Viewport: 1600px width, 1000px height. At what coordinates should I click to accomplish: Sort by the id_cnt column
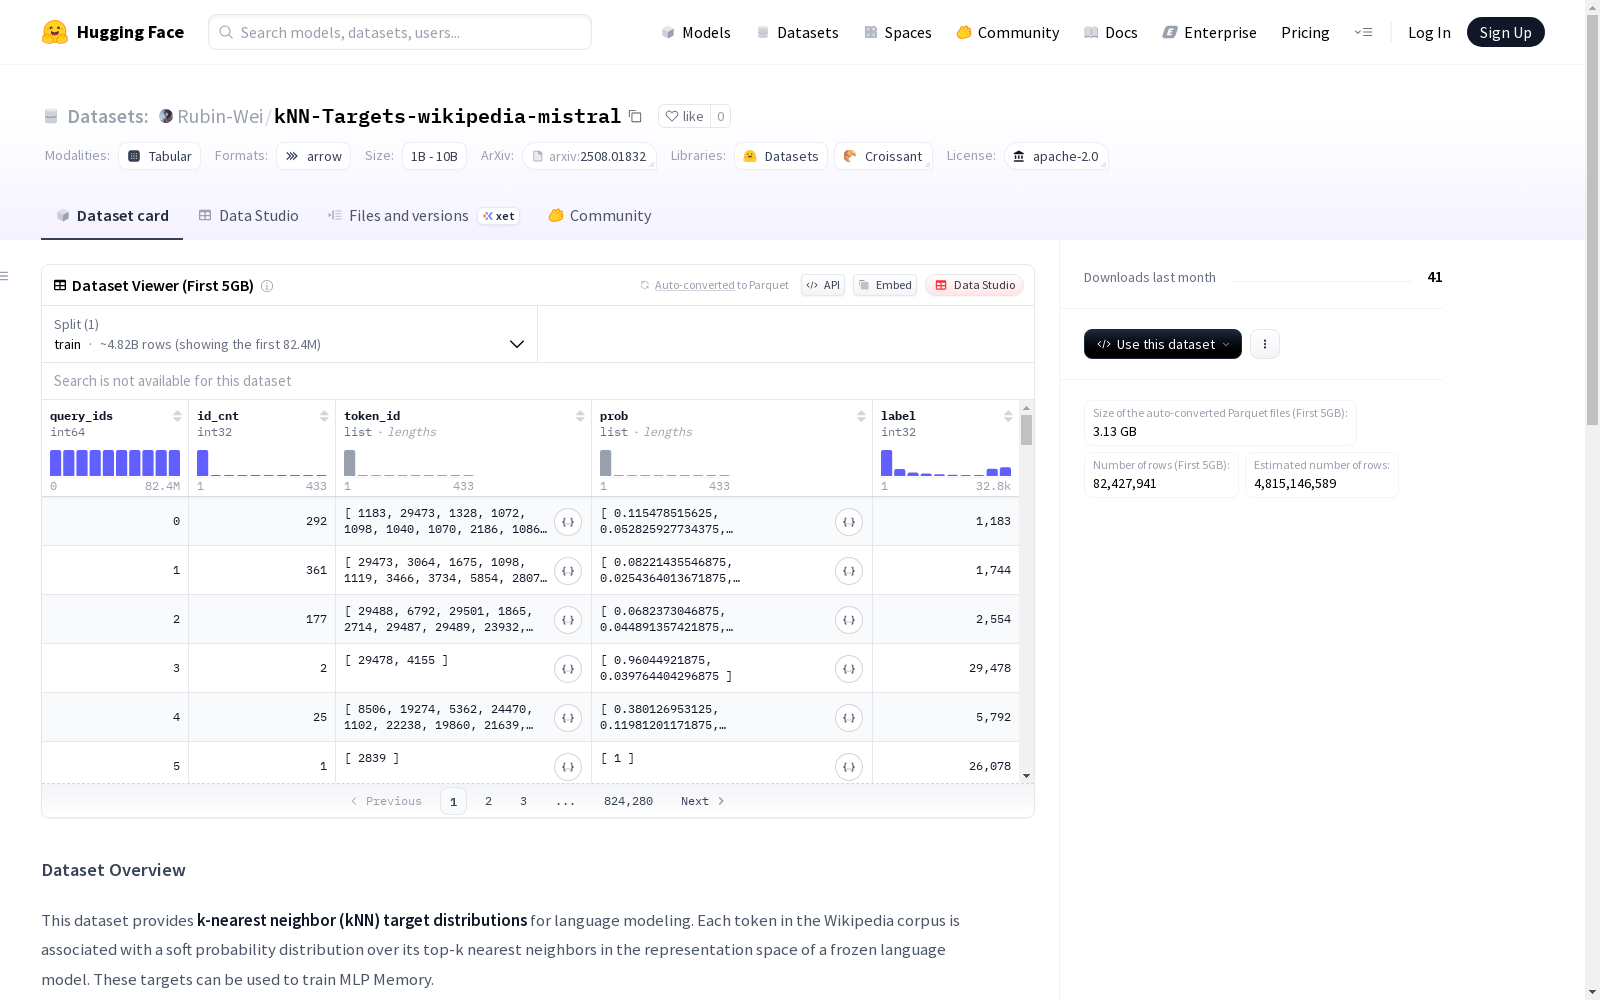point(324,416)
